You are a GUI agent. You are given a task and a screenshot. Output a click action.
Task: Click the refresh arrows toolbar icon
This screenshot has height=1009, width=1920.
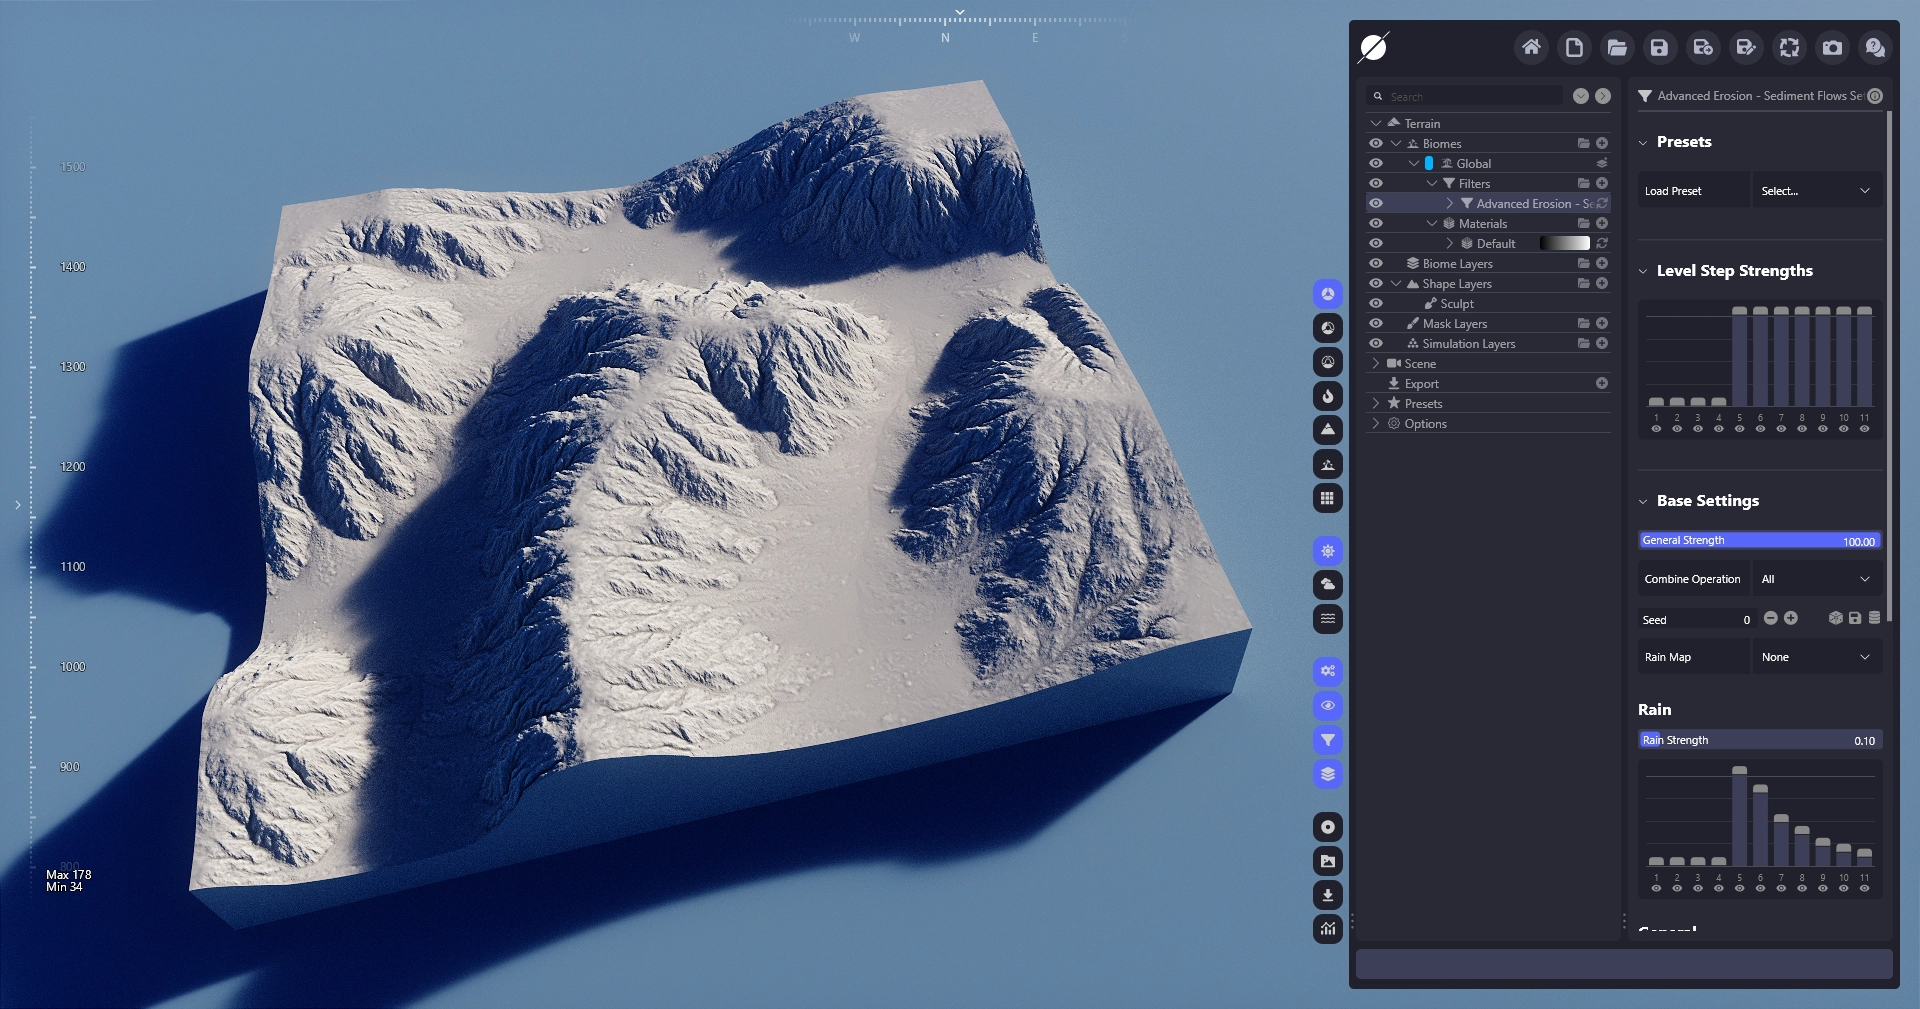1789,47
